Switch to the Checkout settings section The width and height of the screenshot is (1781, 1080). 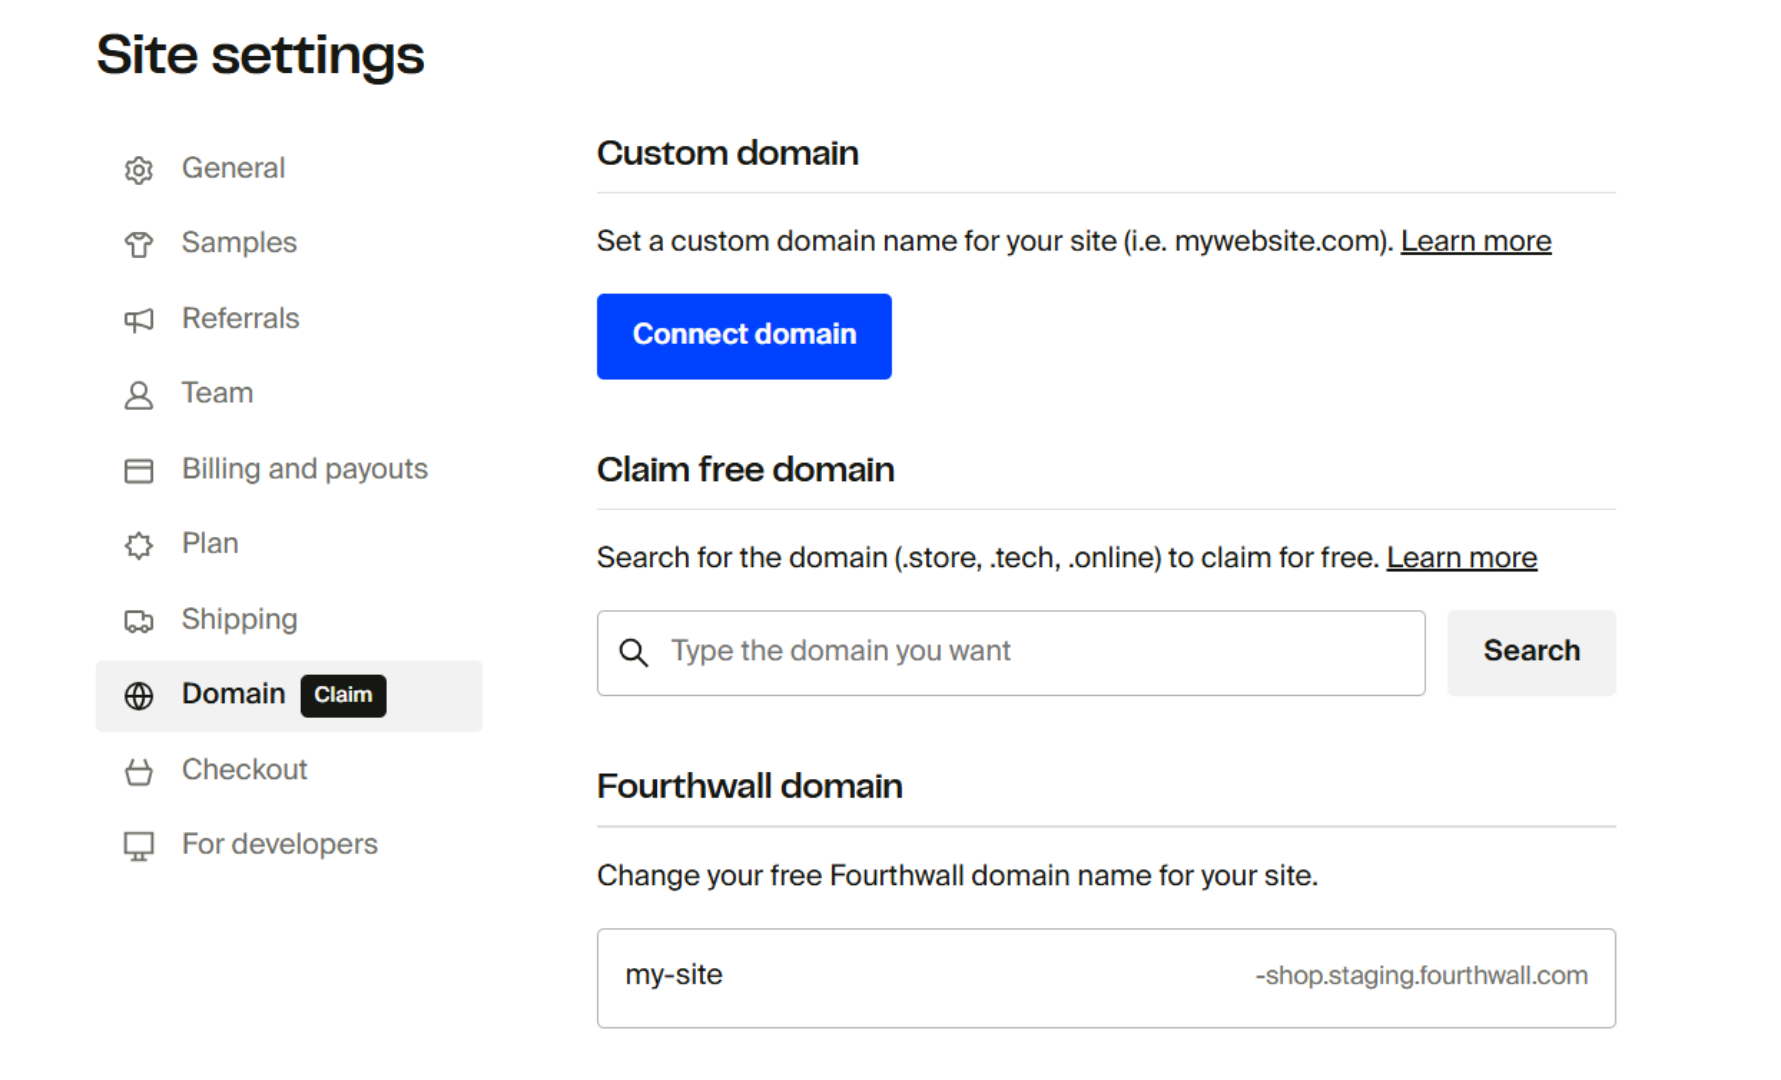244,771
